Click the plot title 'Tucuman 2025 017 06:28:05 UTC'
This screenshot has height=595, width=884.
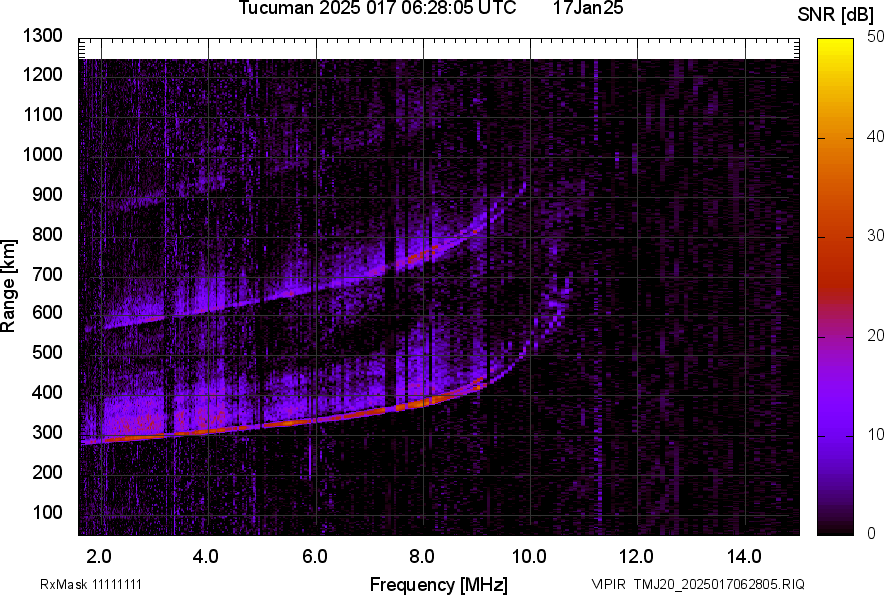[x=377, y=9]
